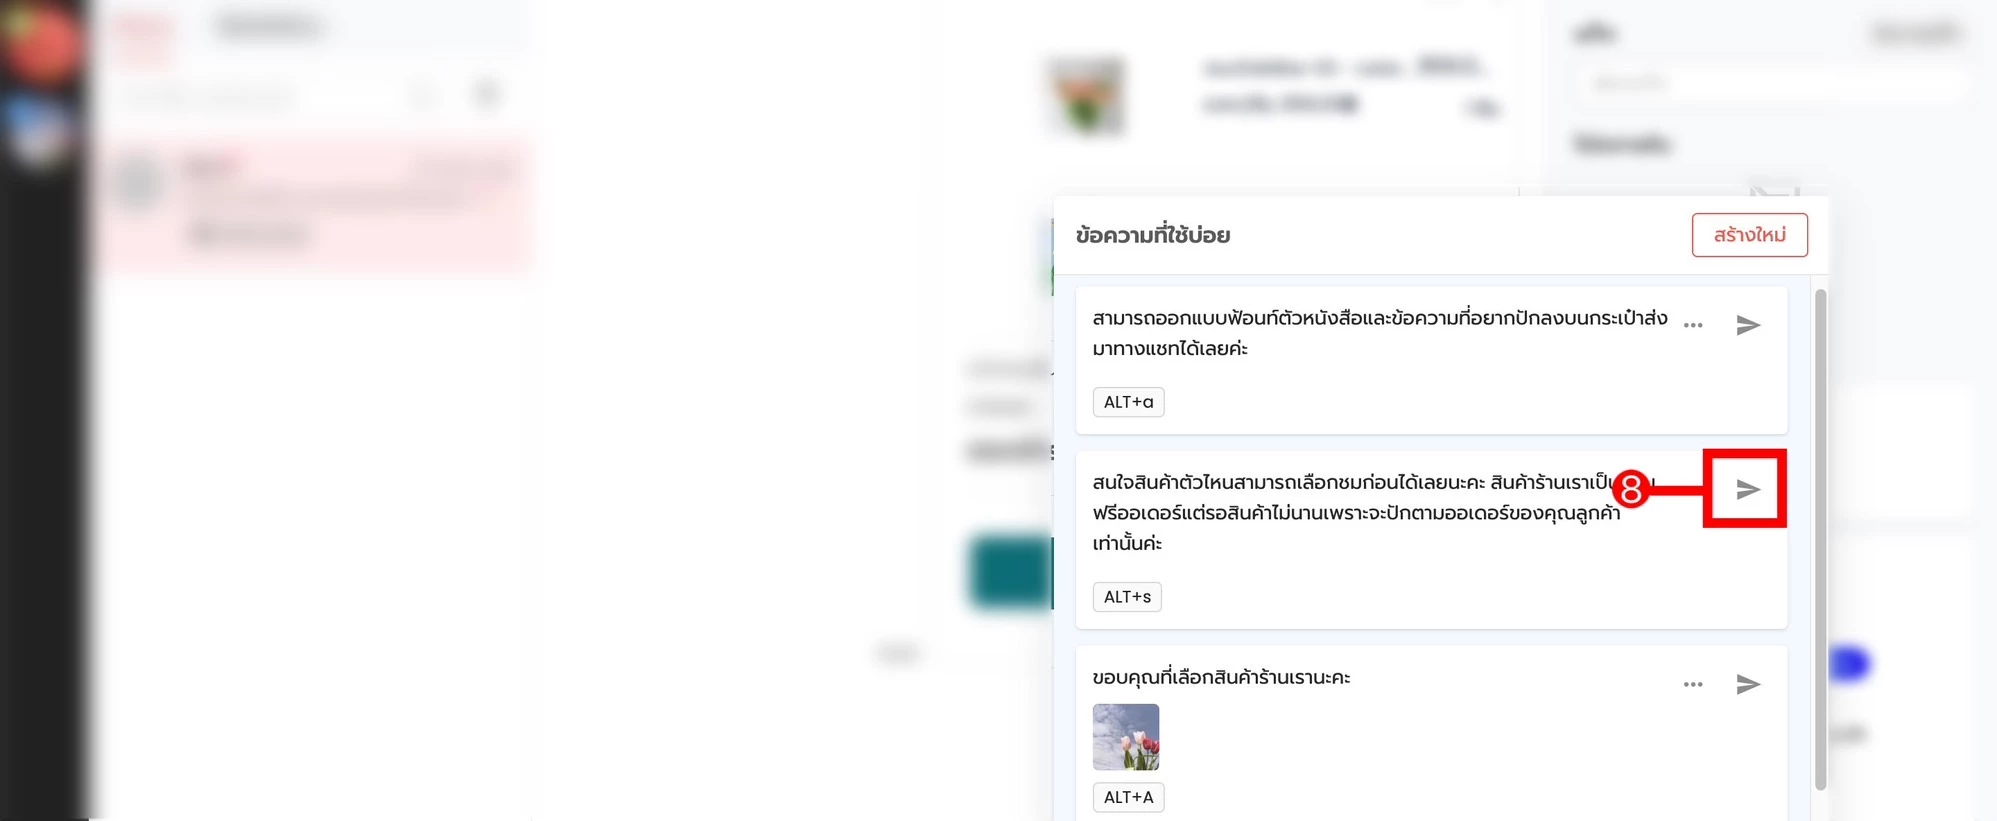Viewport: 1997px width, 821px height.
Task: Click the blue icon in the left sidebar
Action: [40, 131]
